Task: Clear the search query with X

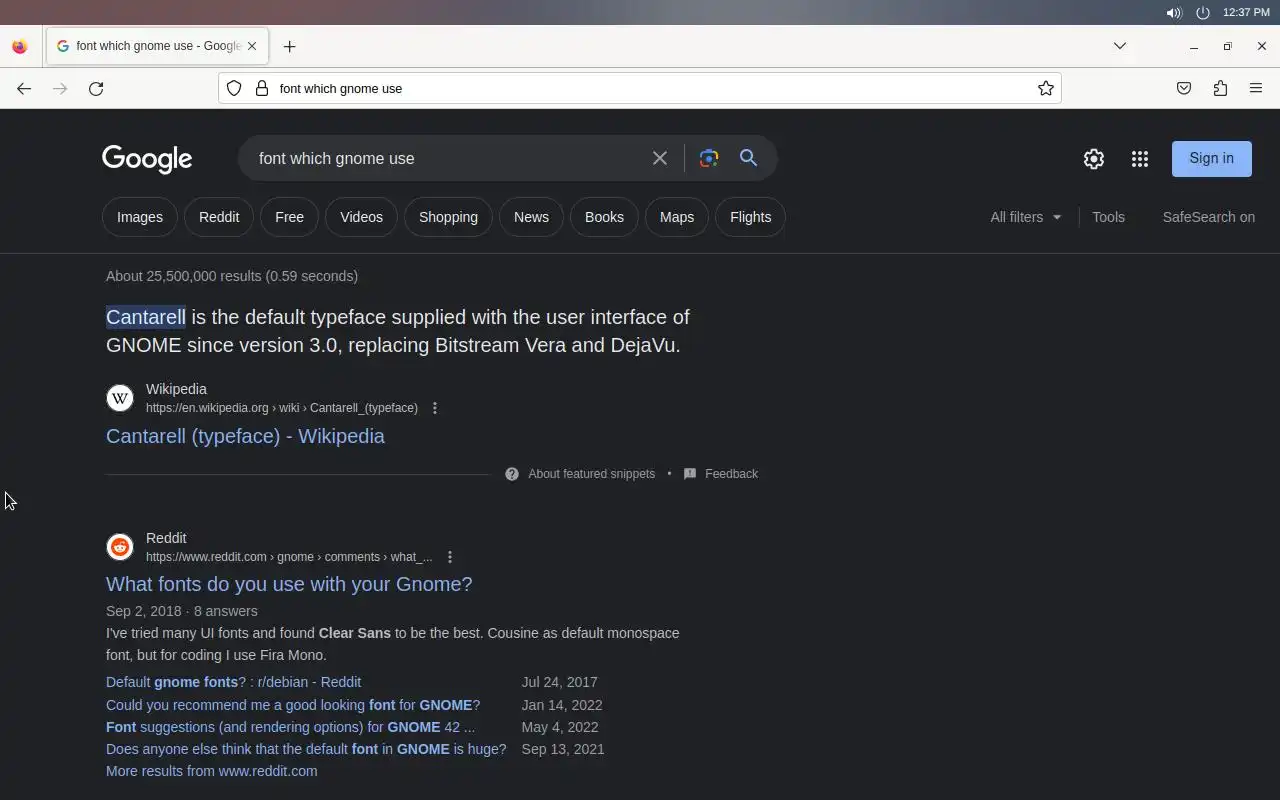Action: tap(660, 158)
